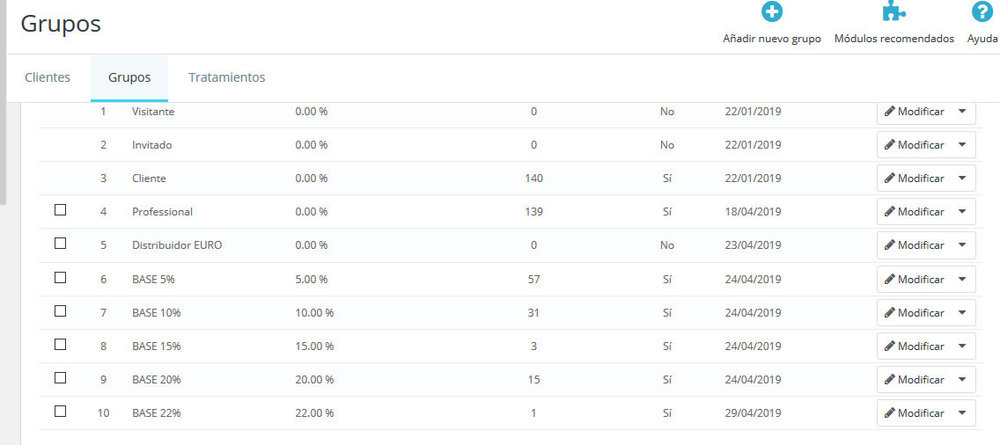
Task: Open the Tratamientos tab
Action: (227, 78)
